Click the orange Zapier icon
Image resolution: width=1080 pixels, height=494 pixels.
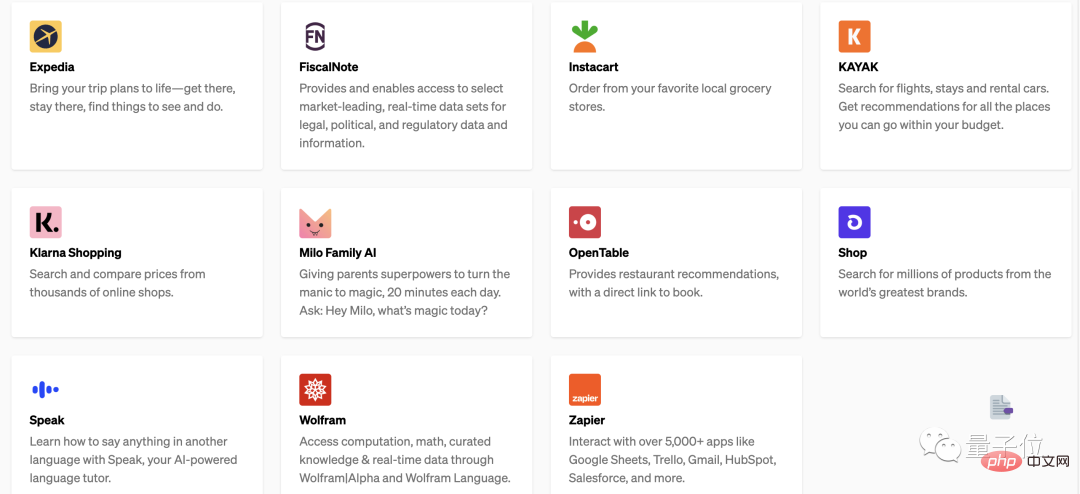[585, 389]
